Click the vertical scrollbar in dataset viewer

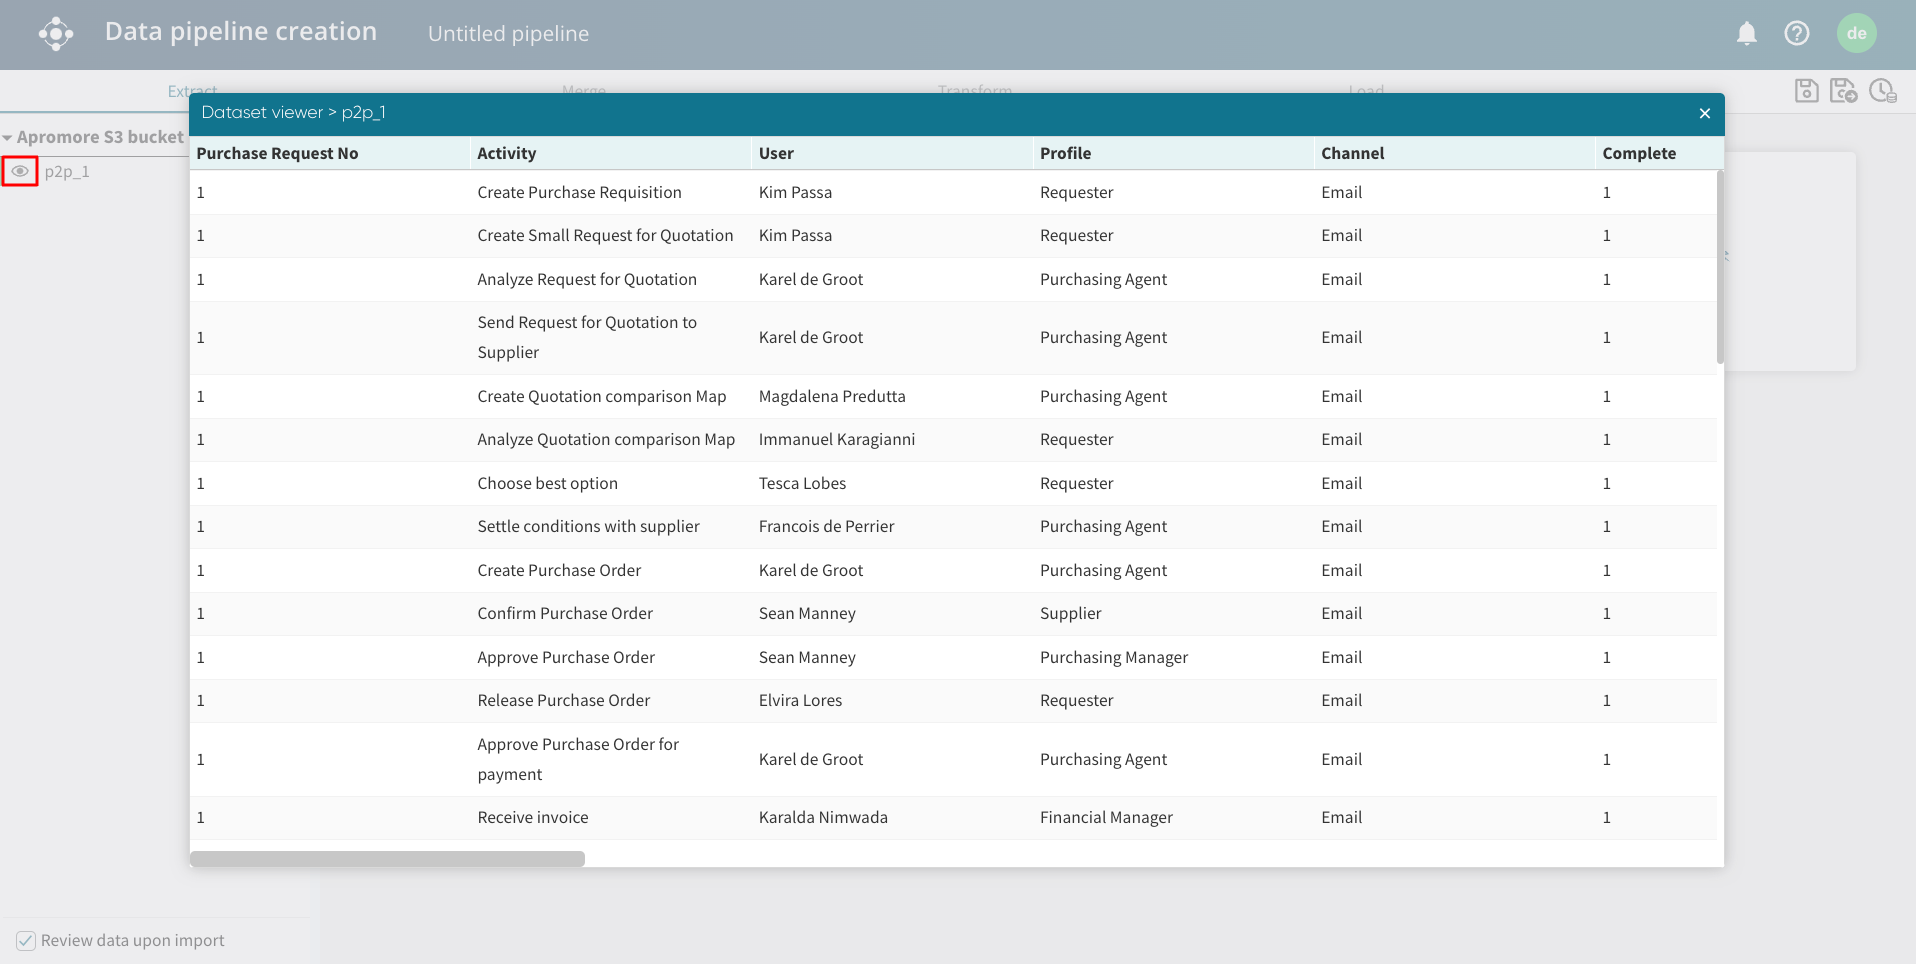pos(1720,267)
